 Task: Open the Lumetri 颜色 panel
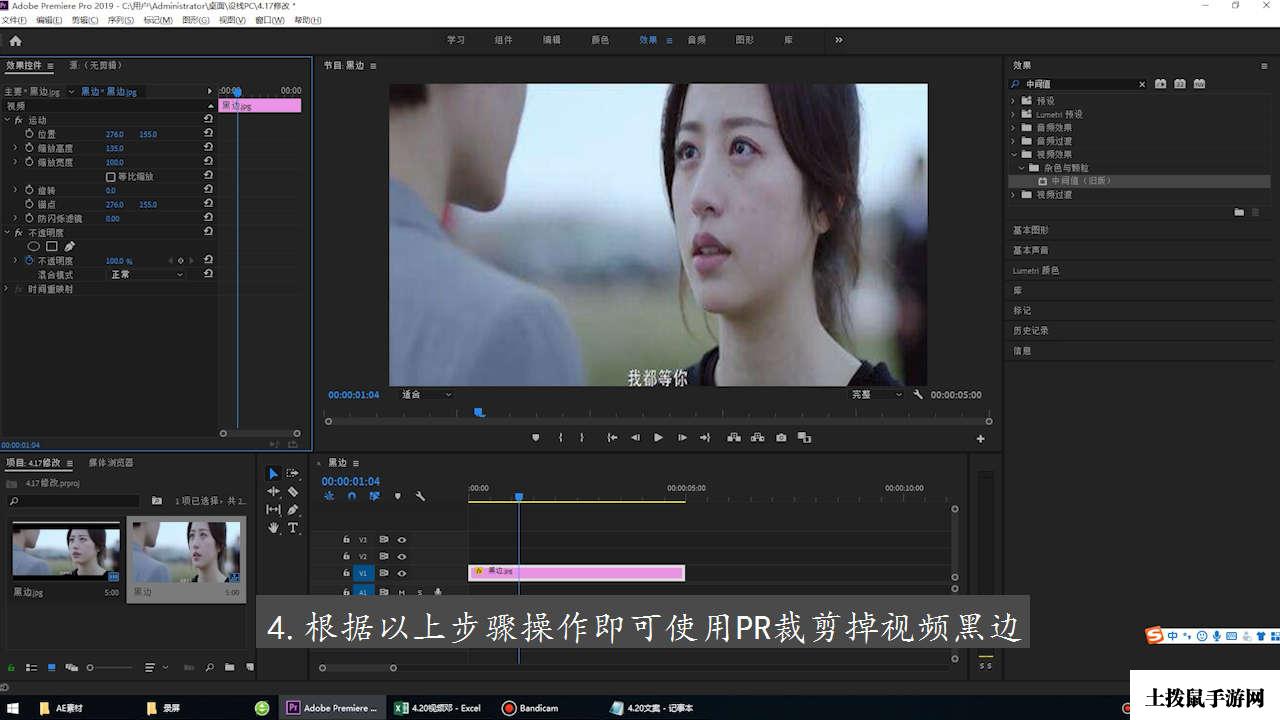(x=1036, y=270)
